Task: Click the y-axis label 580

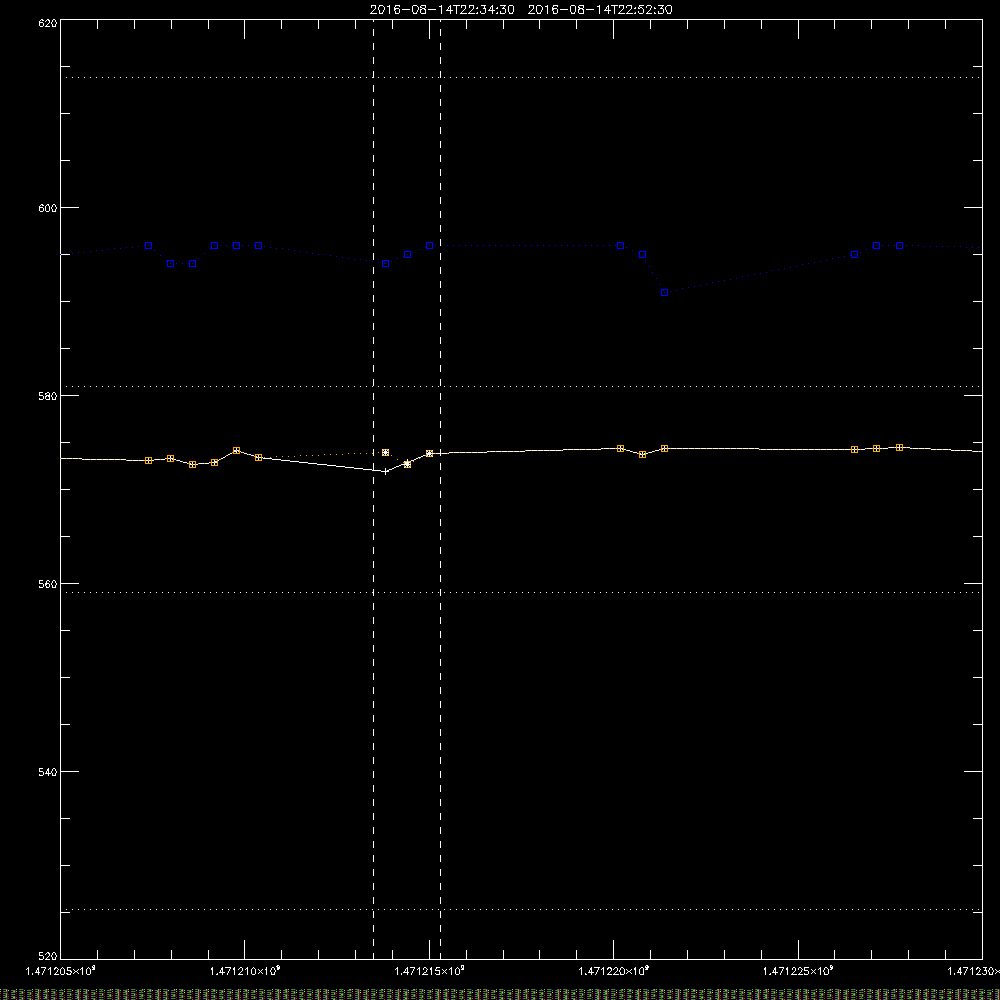Action: [48, 396]
